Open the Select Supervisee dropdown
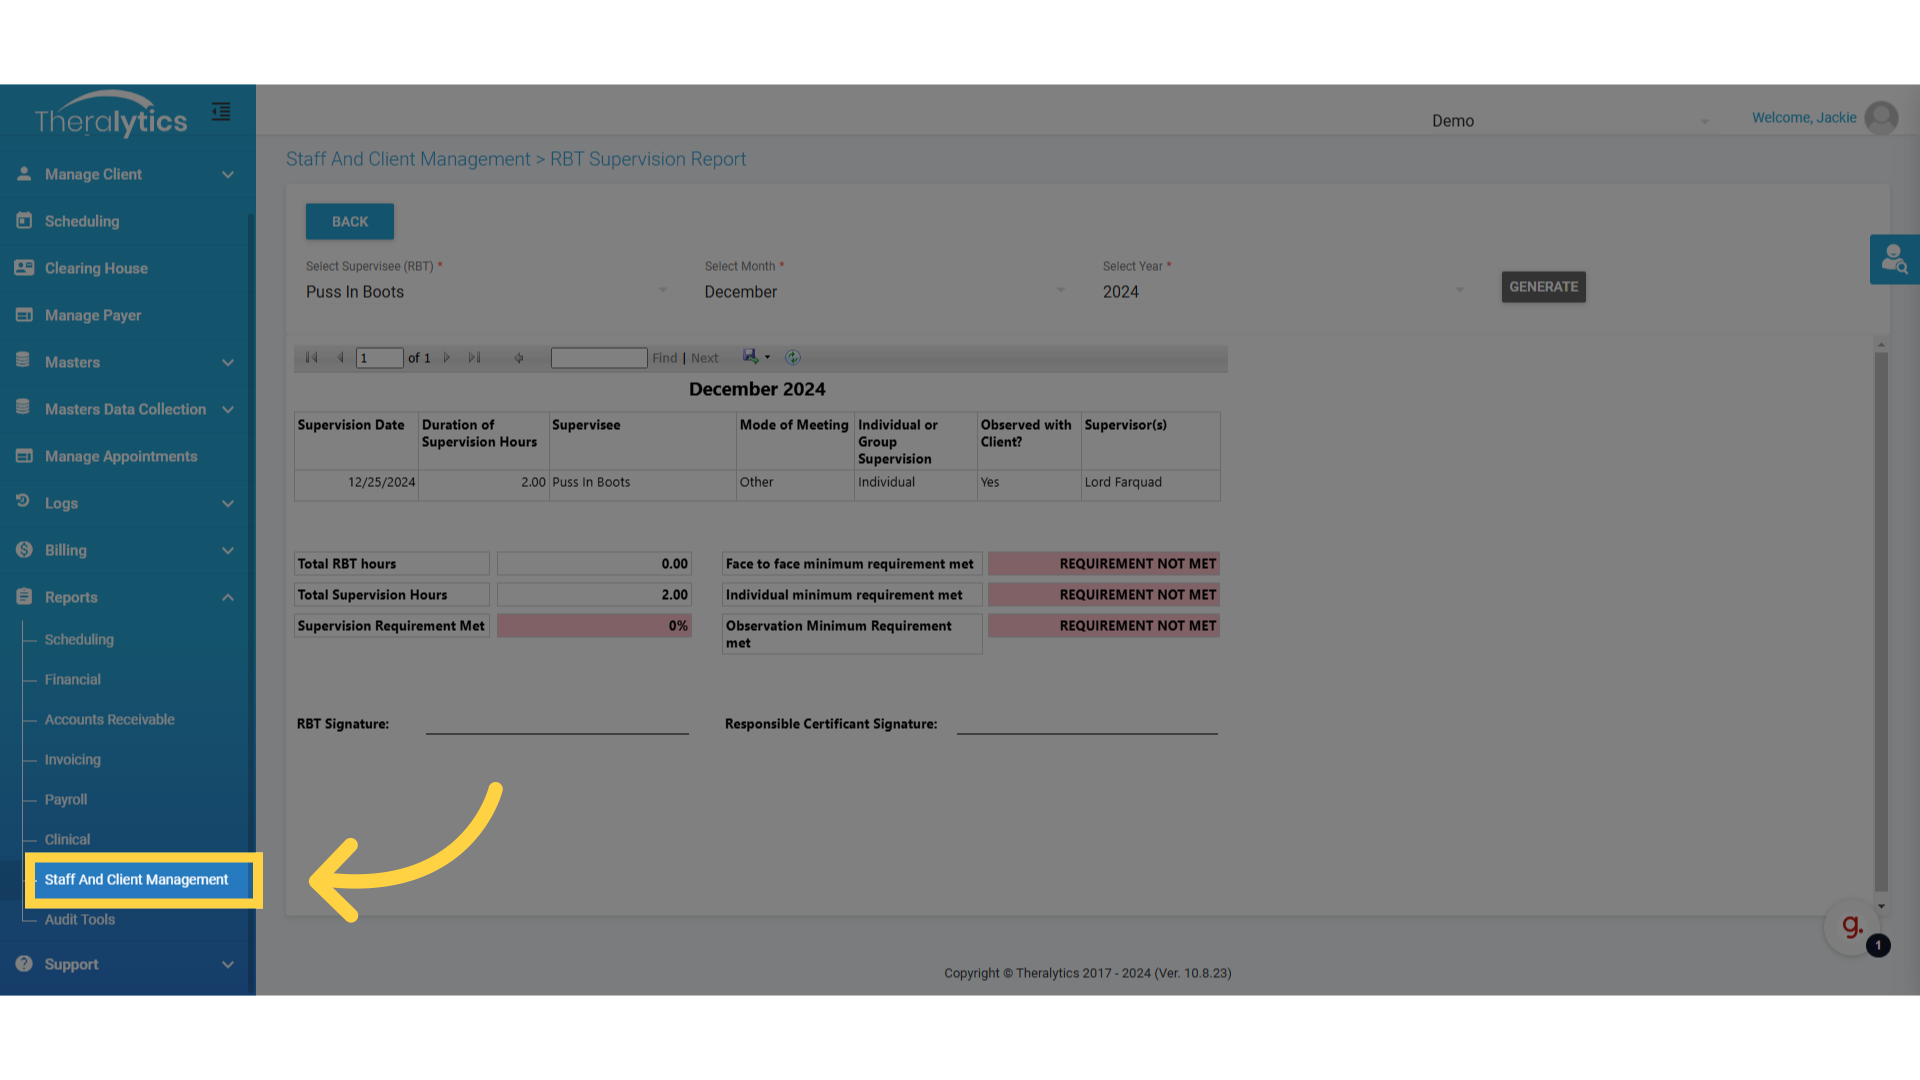The image size is (1920, 1080). pyautogui.click(x=485, y=292)
